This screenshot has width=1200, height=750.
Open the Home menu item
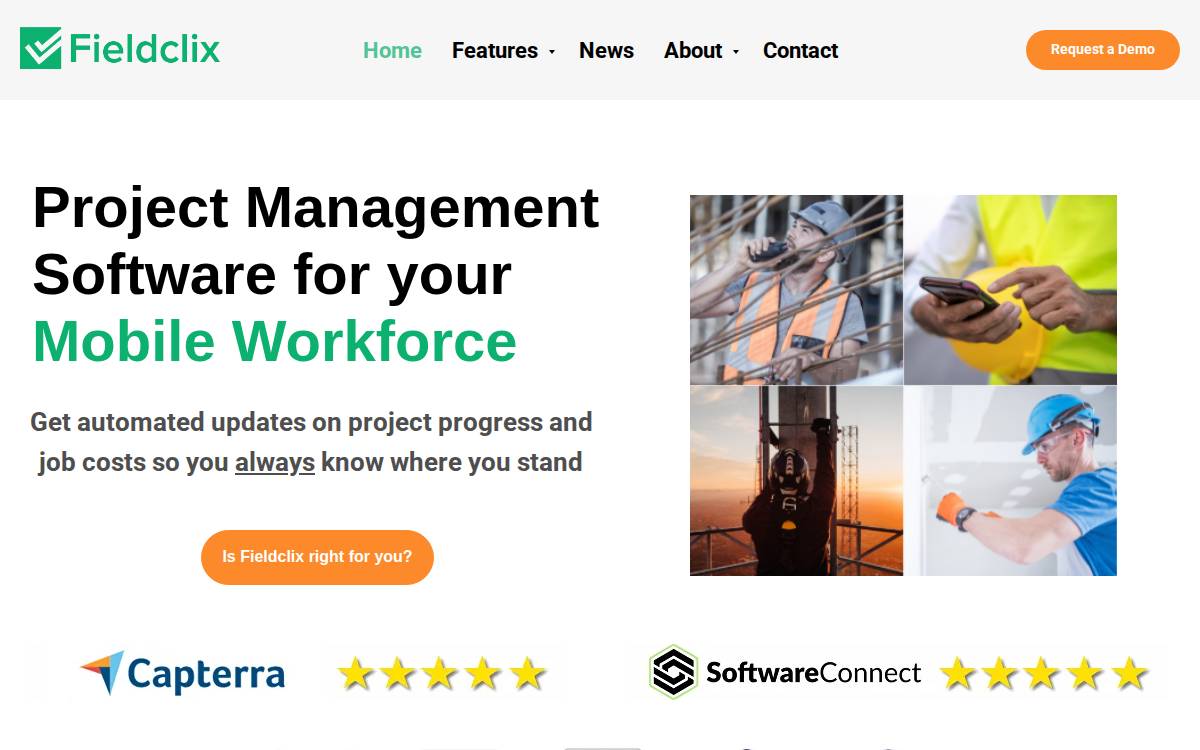[x=392, y=50]
